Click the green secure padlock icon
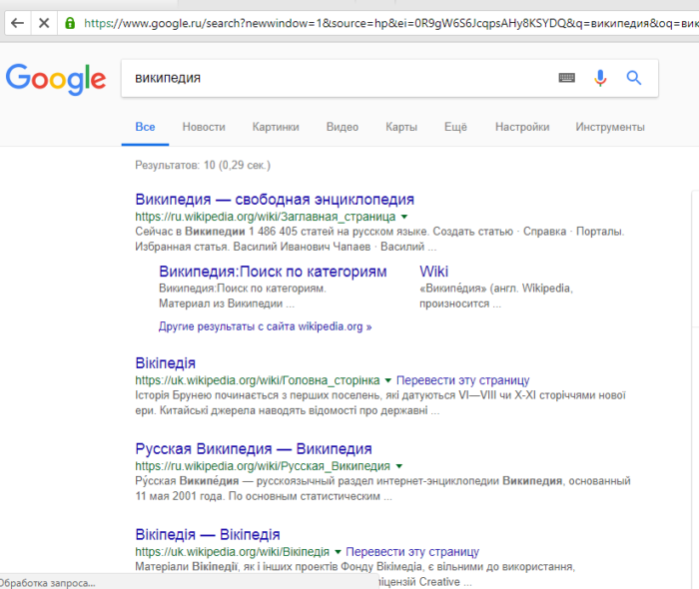This screenshot has height=589, width=699. pyautogui.click(x=70, y=23)
